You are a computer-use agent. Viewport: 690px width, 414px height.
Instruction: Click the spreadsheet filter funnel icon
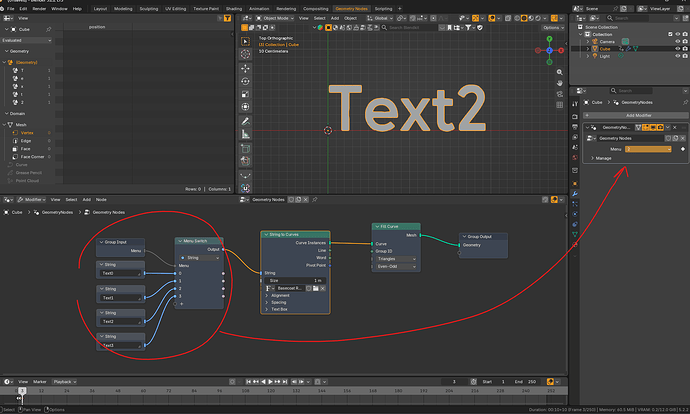228,18
